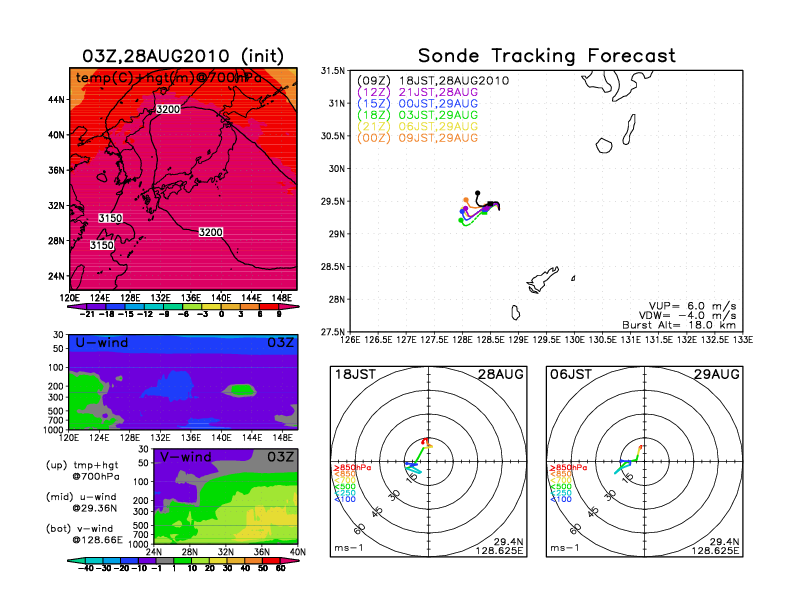Click the green 18Z landing dot
Viewport: 792px width, 612px height.
pos(461,220)
